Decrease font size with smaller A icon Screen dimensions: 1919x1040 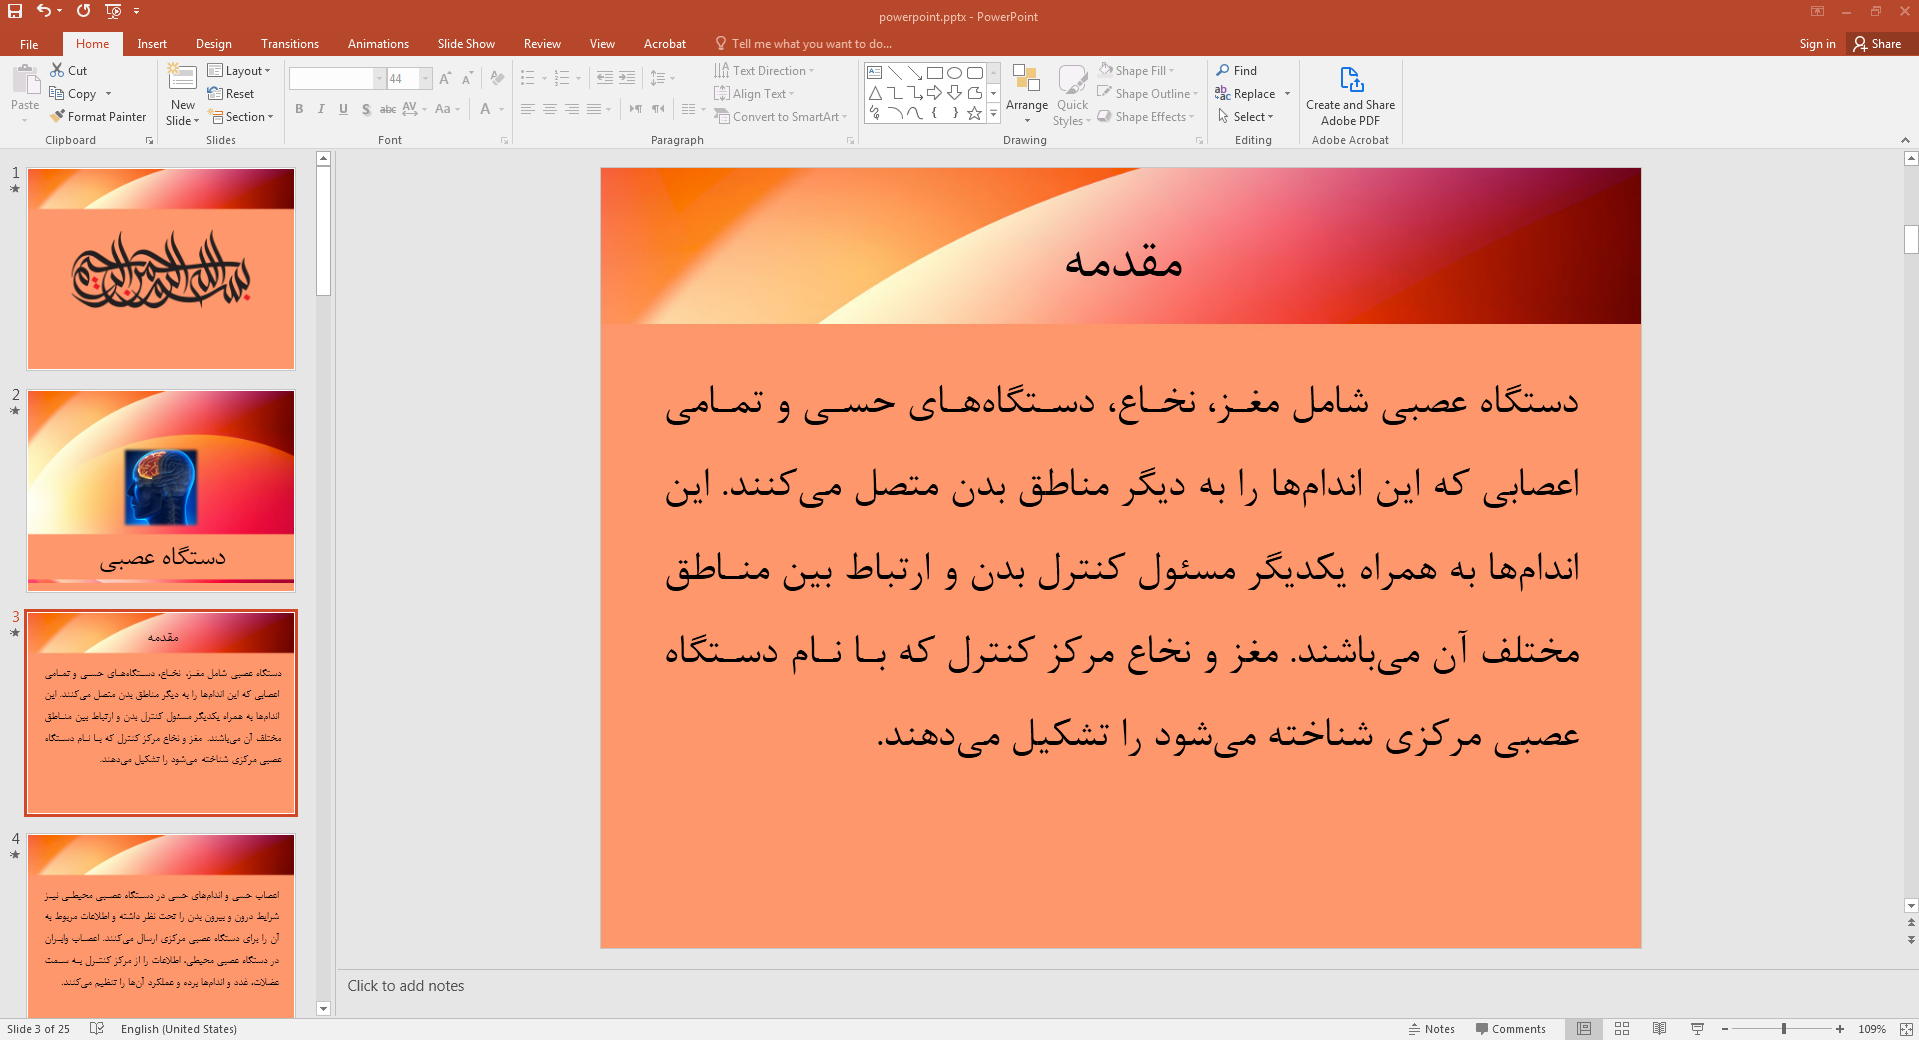467,79
